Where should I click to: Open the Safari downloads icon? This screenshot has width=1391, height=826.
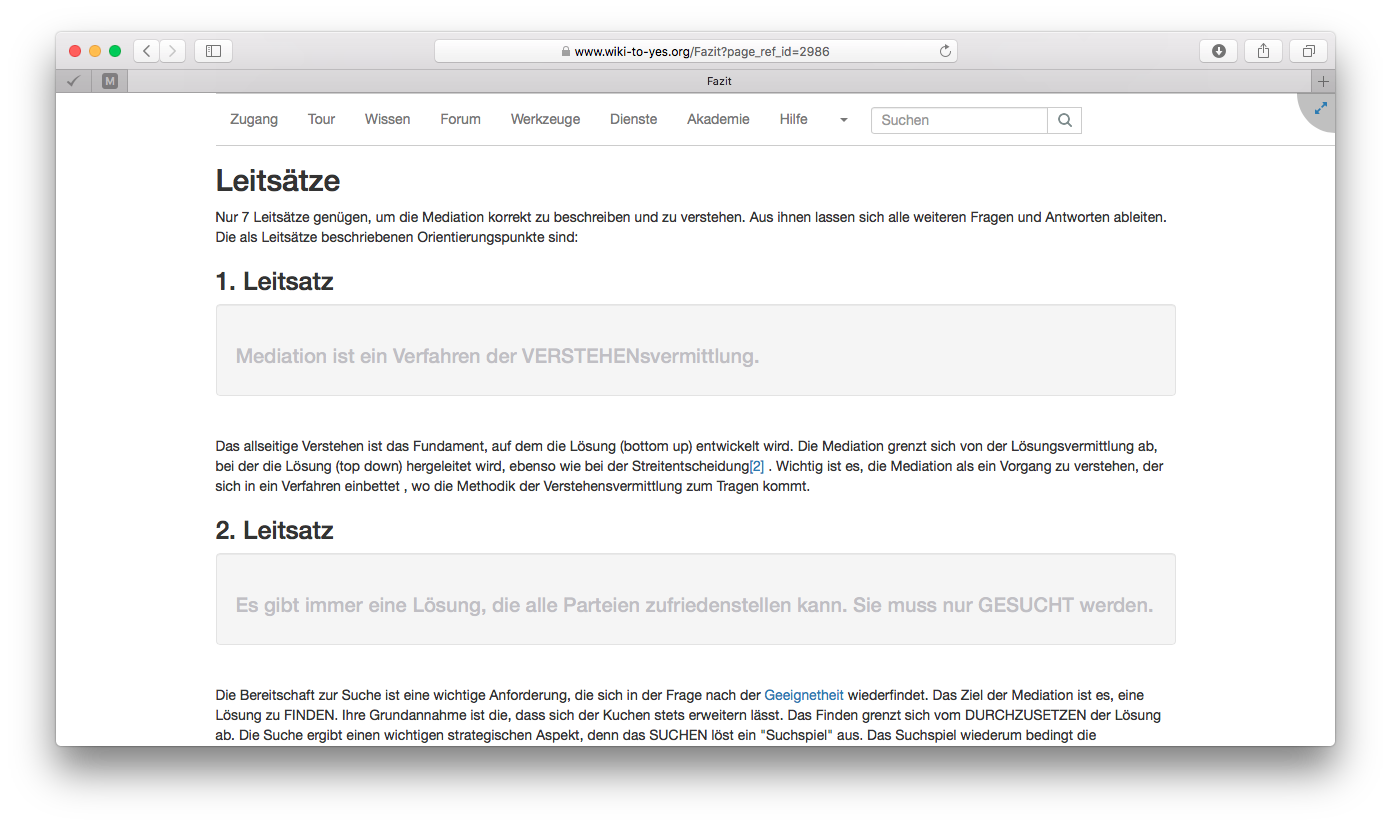click(1218, 51)
